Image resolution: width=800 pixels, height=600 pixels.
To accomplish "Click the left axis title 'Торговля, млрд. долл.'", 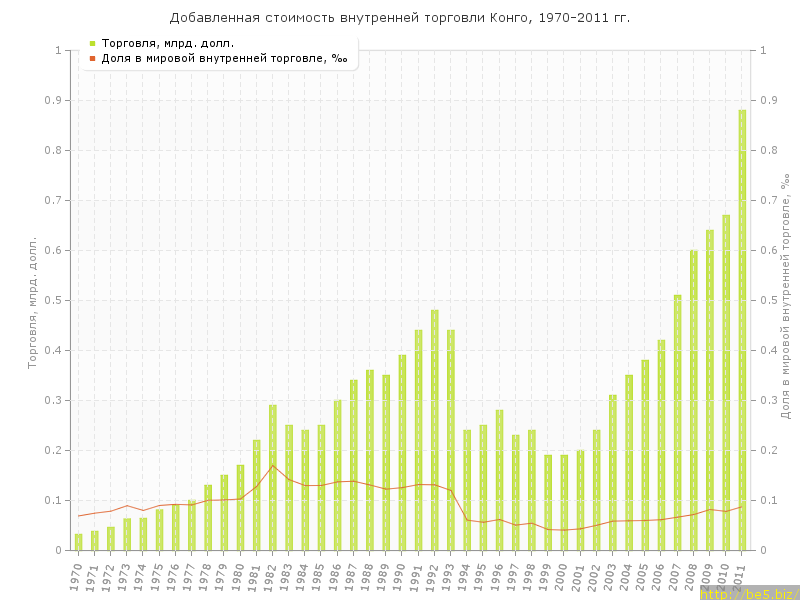I will (x=32, y=302).
